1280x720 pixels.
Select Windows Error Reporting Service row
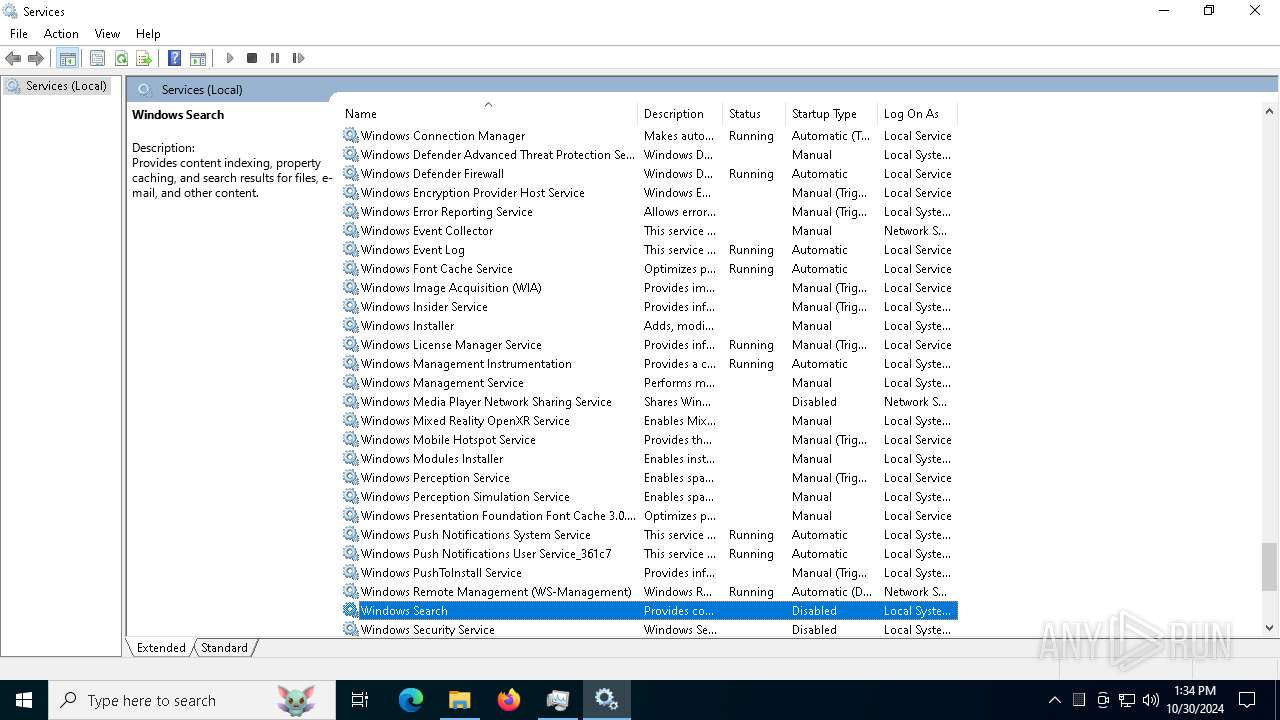coord(649,212)
